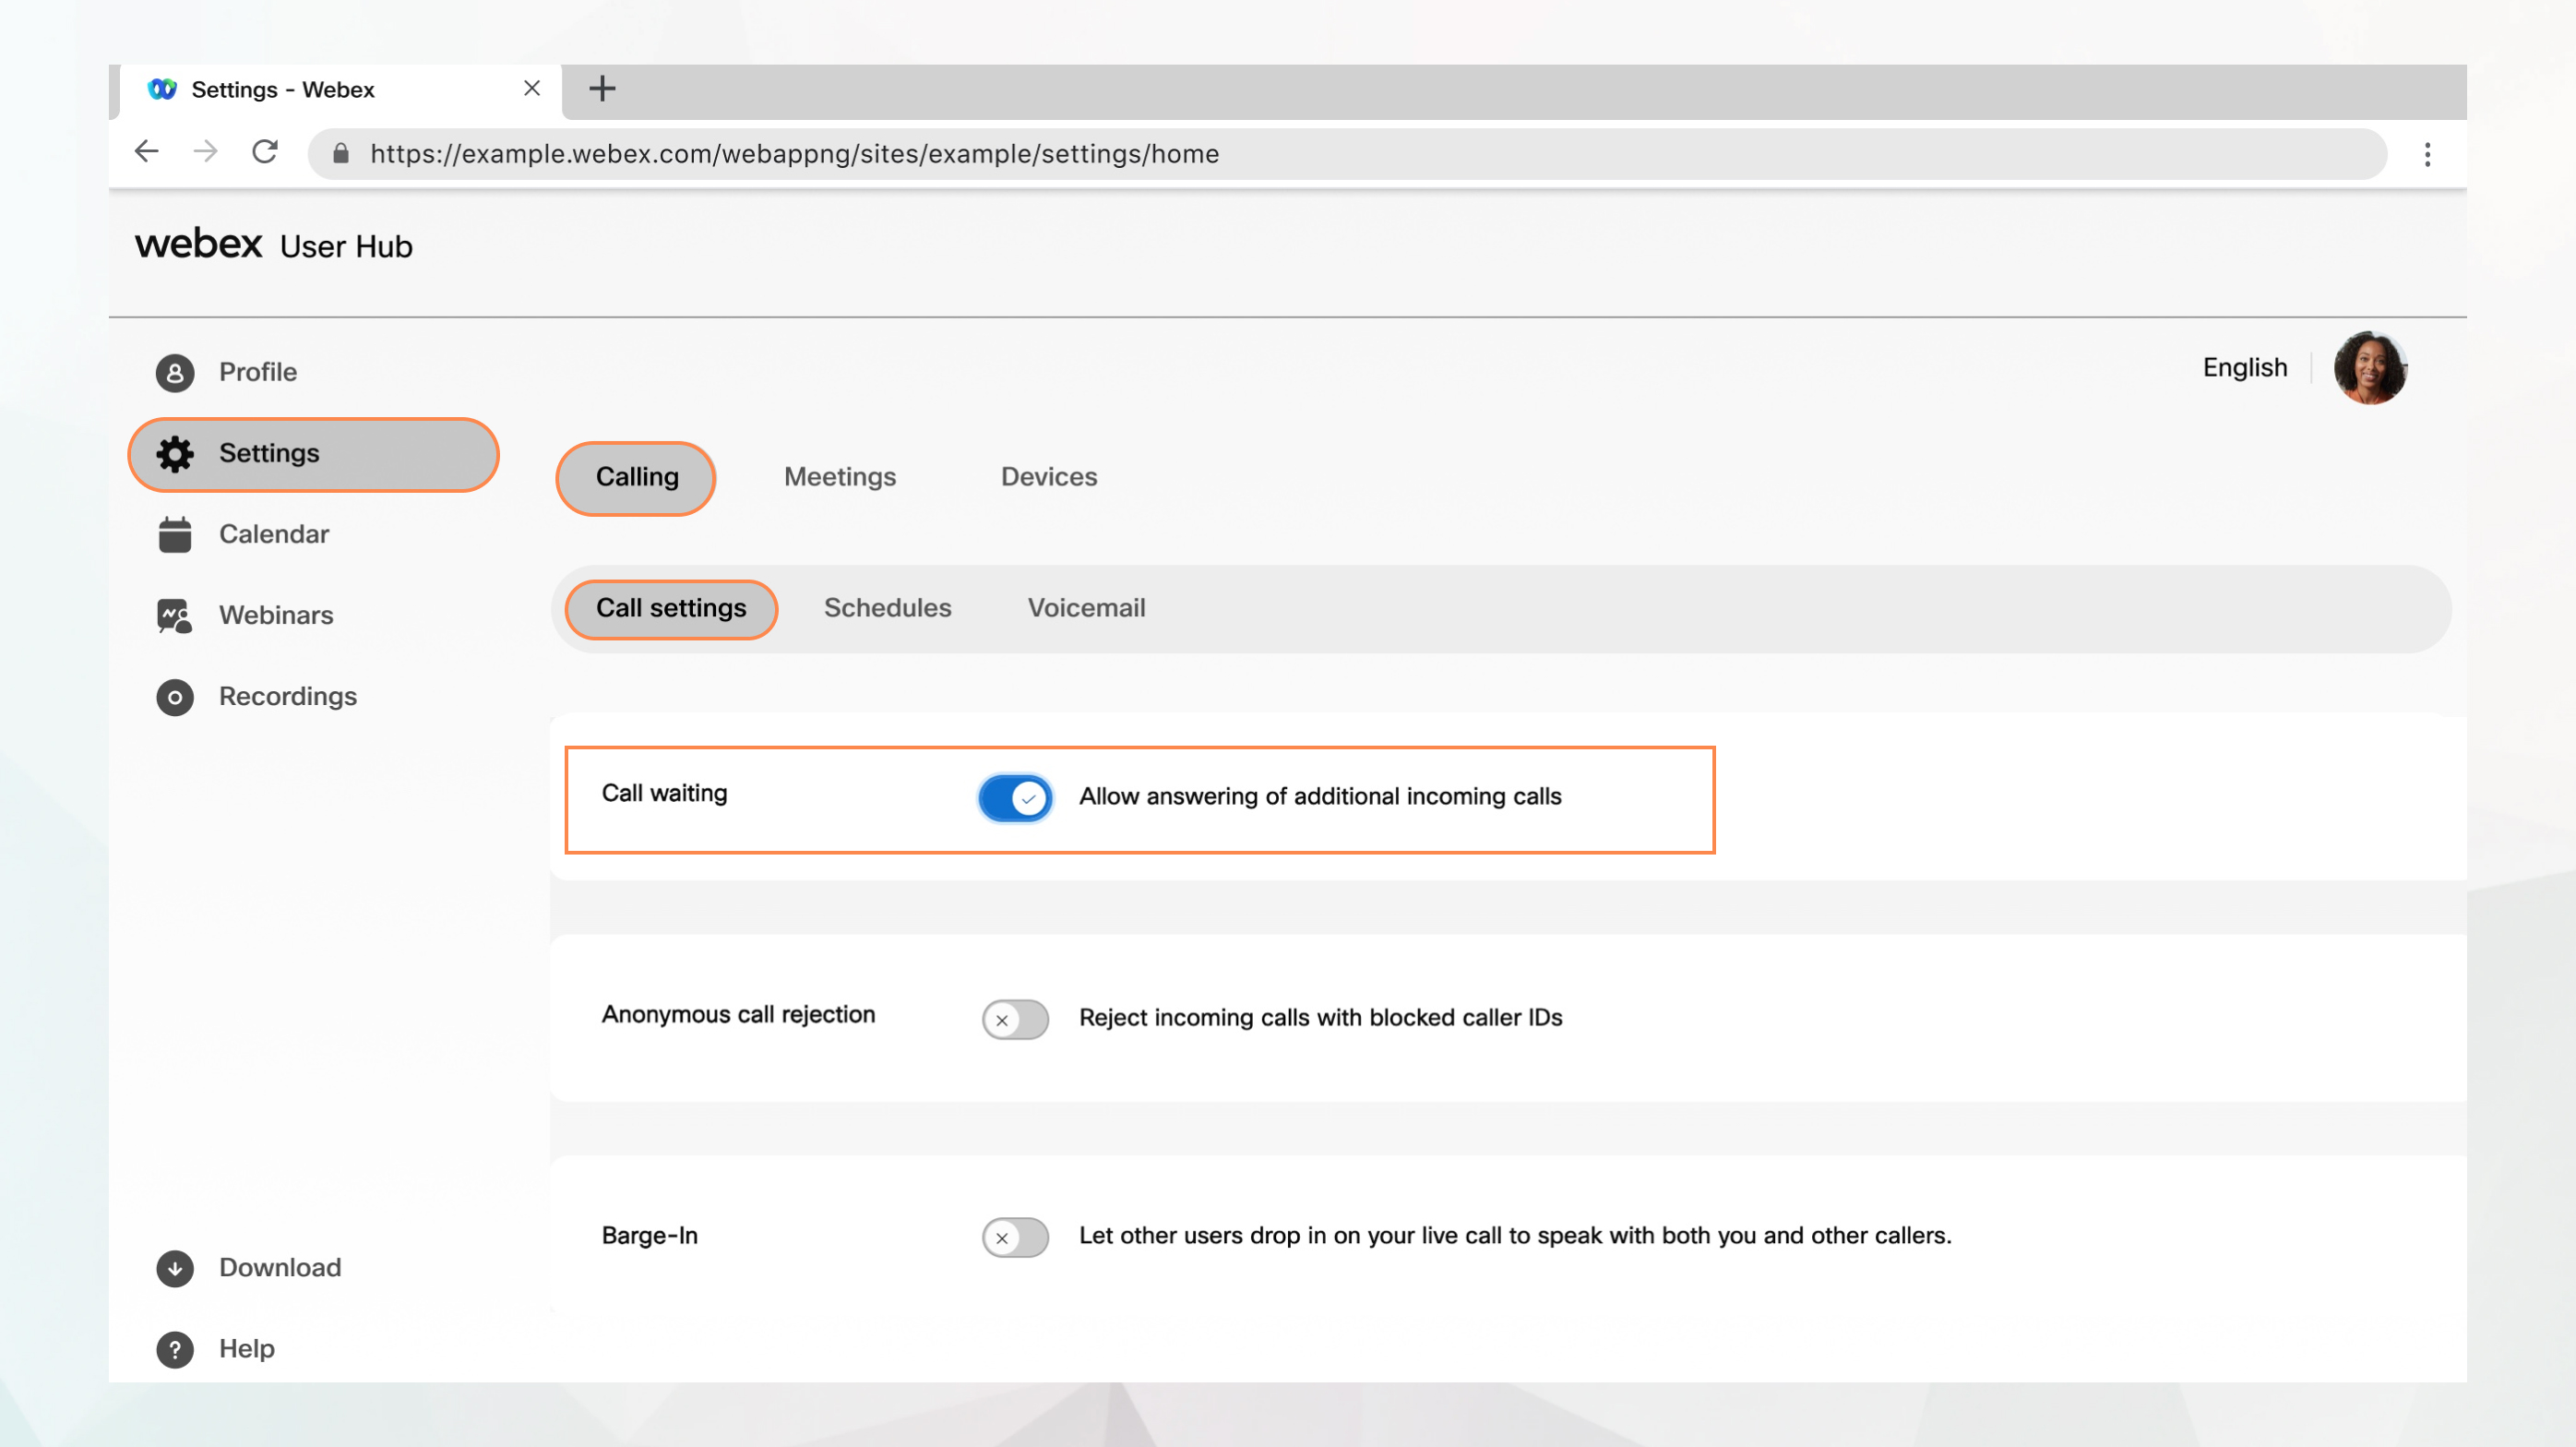This screenshot has height=1447, width=2576.
Task: Click the back navigation arrow
Action: point(147,152)
